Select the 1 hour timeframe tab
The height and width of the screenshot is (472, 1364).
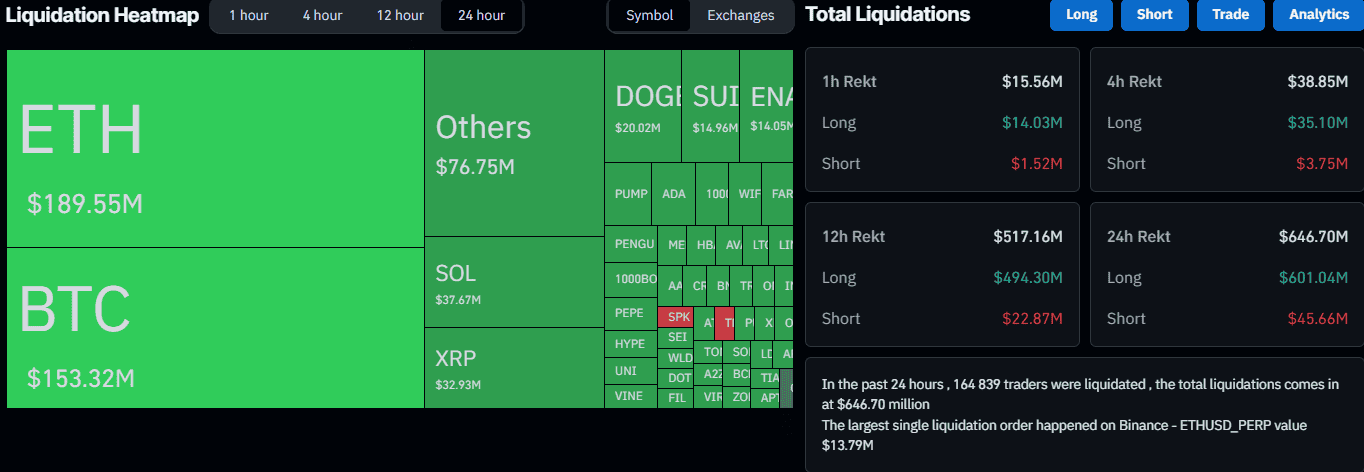pos(248,16)
